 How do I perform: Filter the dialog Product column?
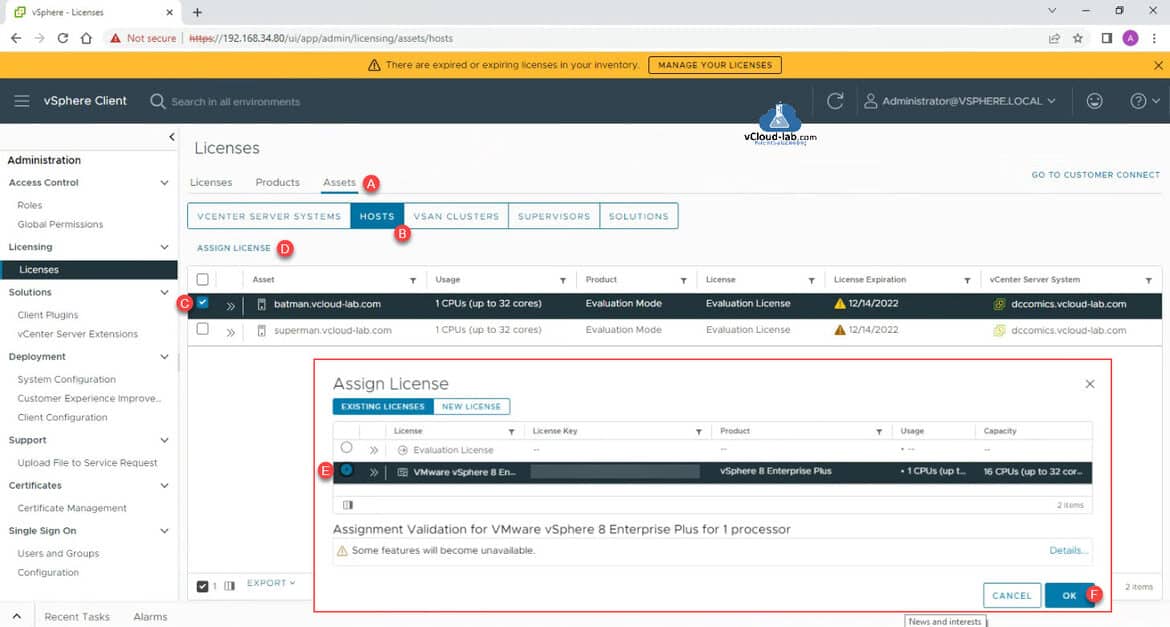(879, 432)
